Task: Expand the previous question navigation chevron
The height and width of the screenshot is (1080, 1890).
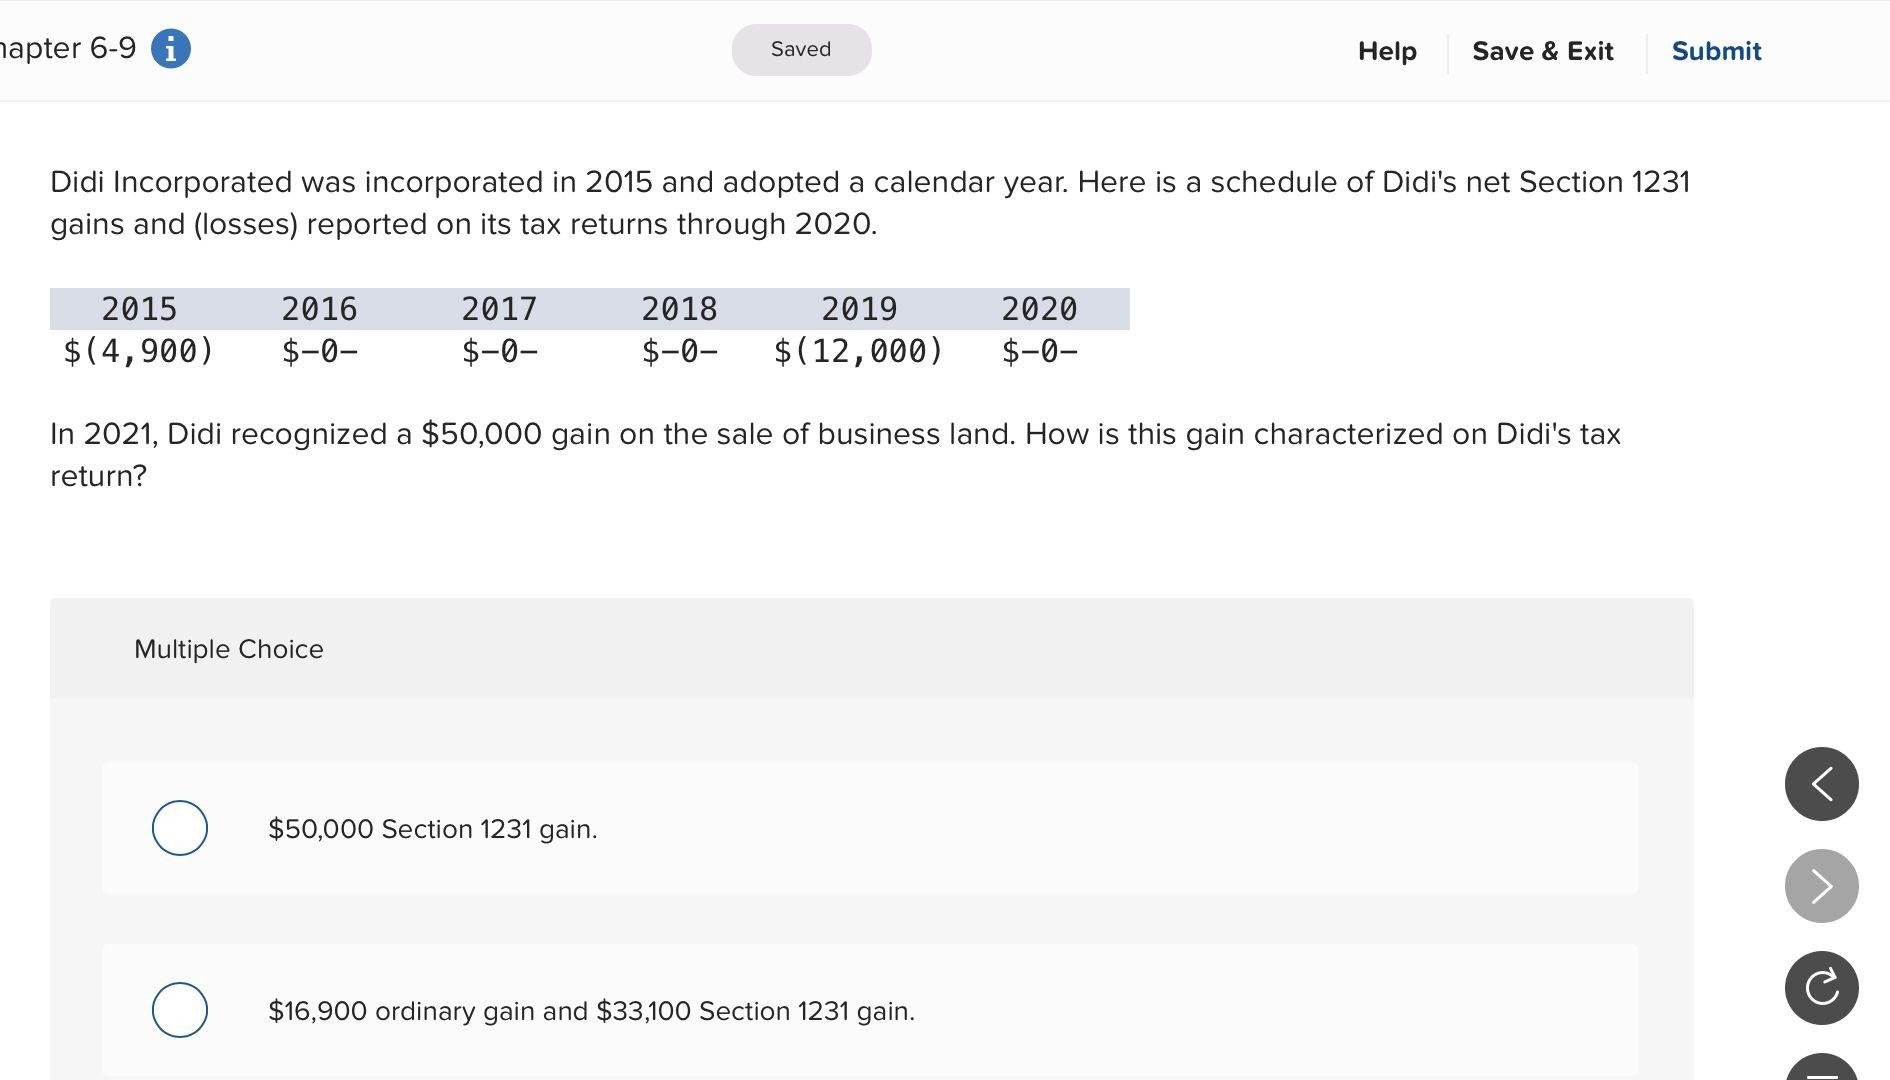Action: tap(1822, 783)
